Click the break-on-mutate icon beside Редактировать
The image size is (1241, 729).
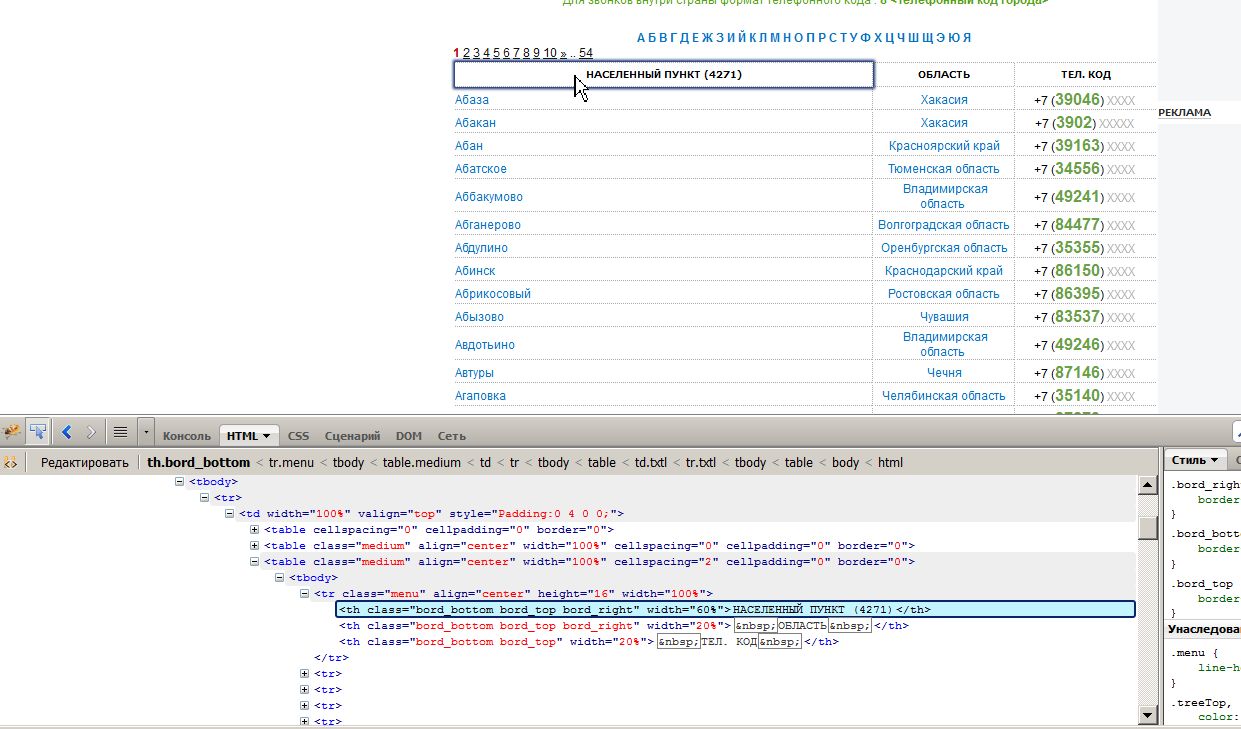10,462
